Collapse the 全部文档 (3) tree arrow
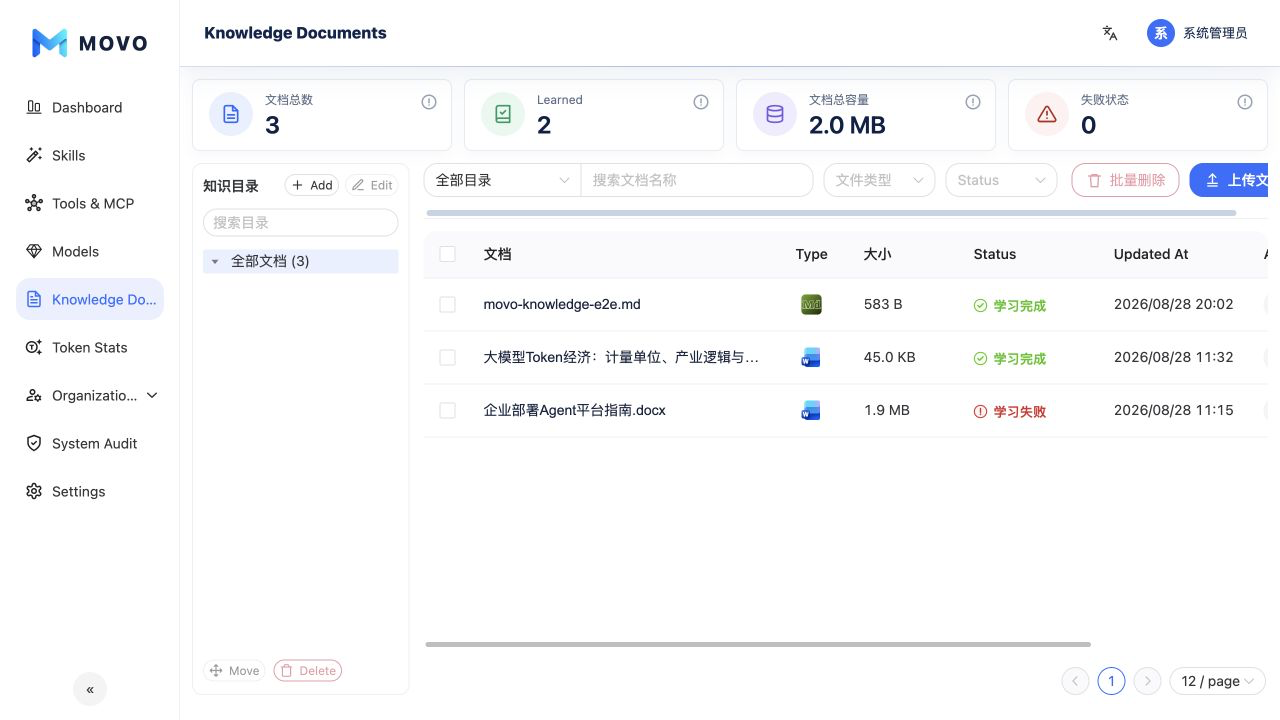 214,261
